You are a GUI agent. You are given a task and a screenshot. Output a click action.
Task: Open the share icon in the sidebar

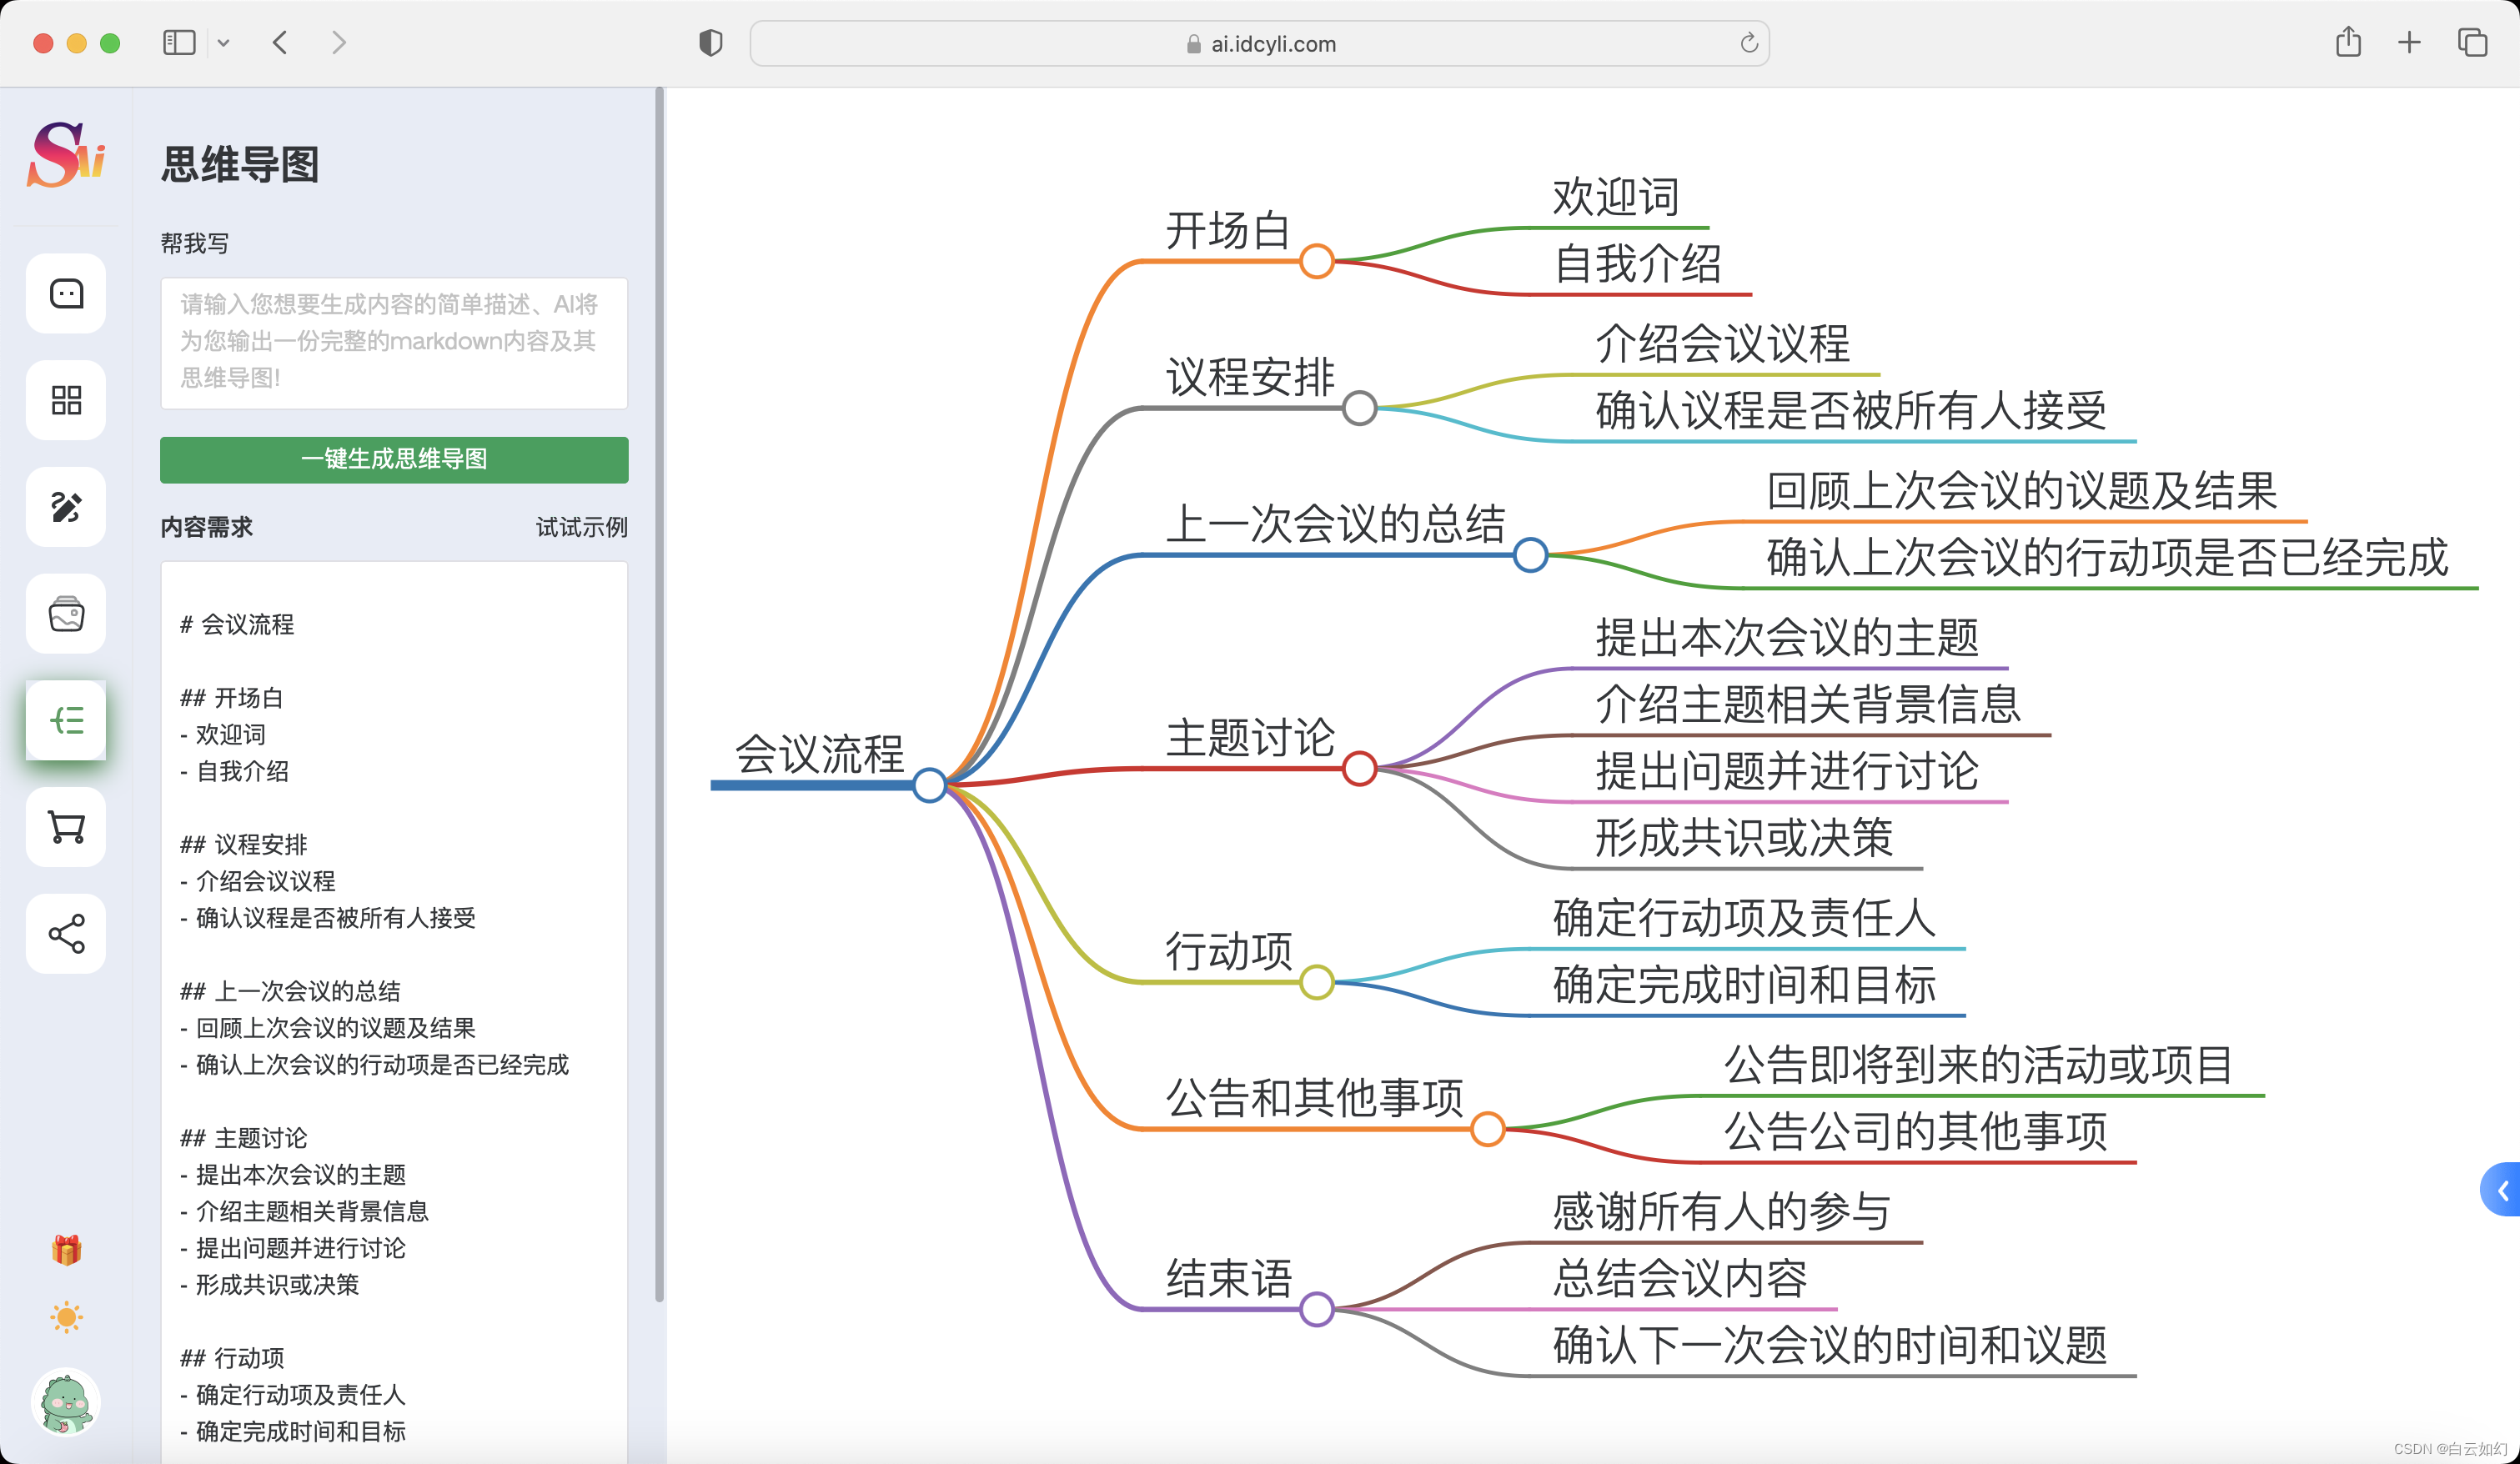(x=66, y=934)
